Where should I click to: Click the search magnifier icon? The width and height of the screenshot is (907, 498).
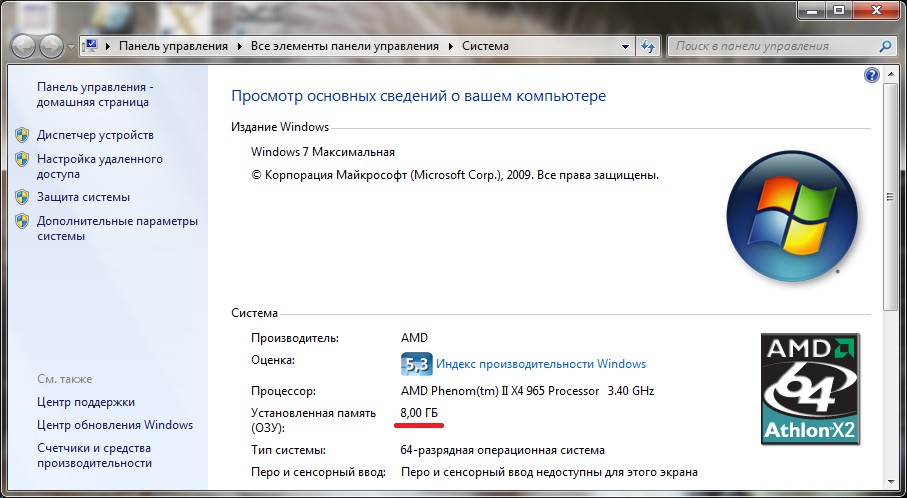pos(885,46)
